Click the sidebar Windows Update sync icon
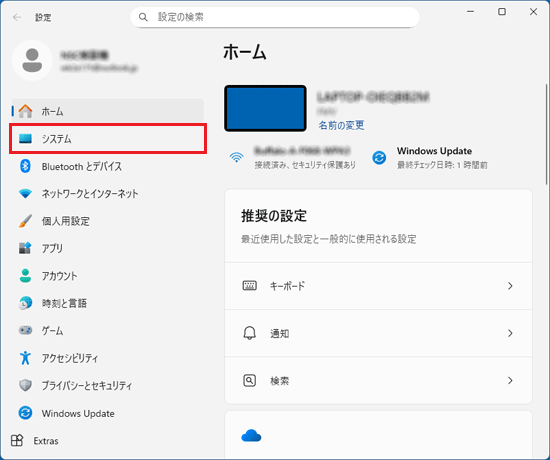 click(25, 413)
